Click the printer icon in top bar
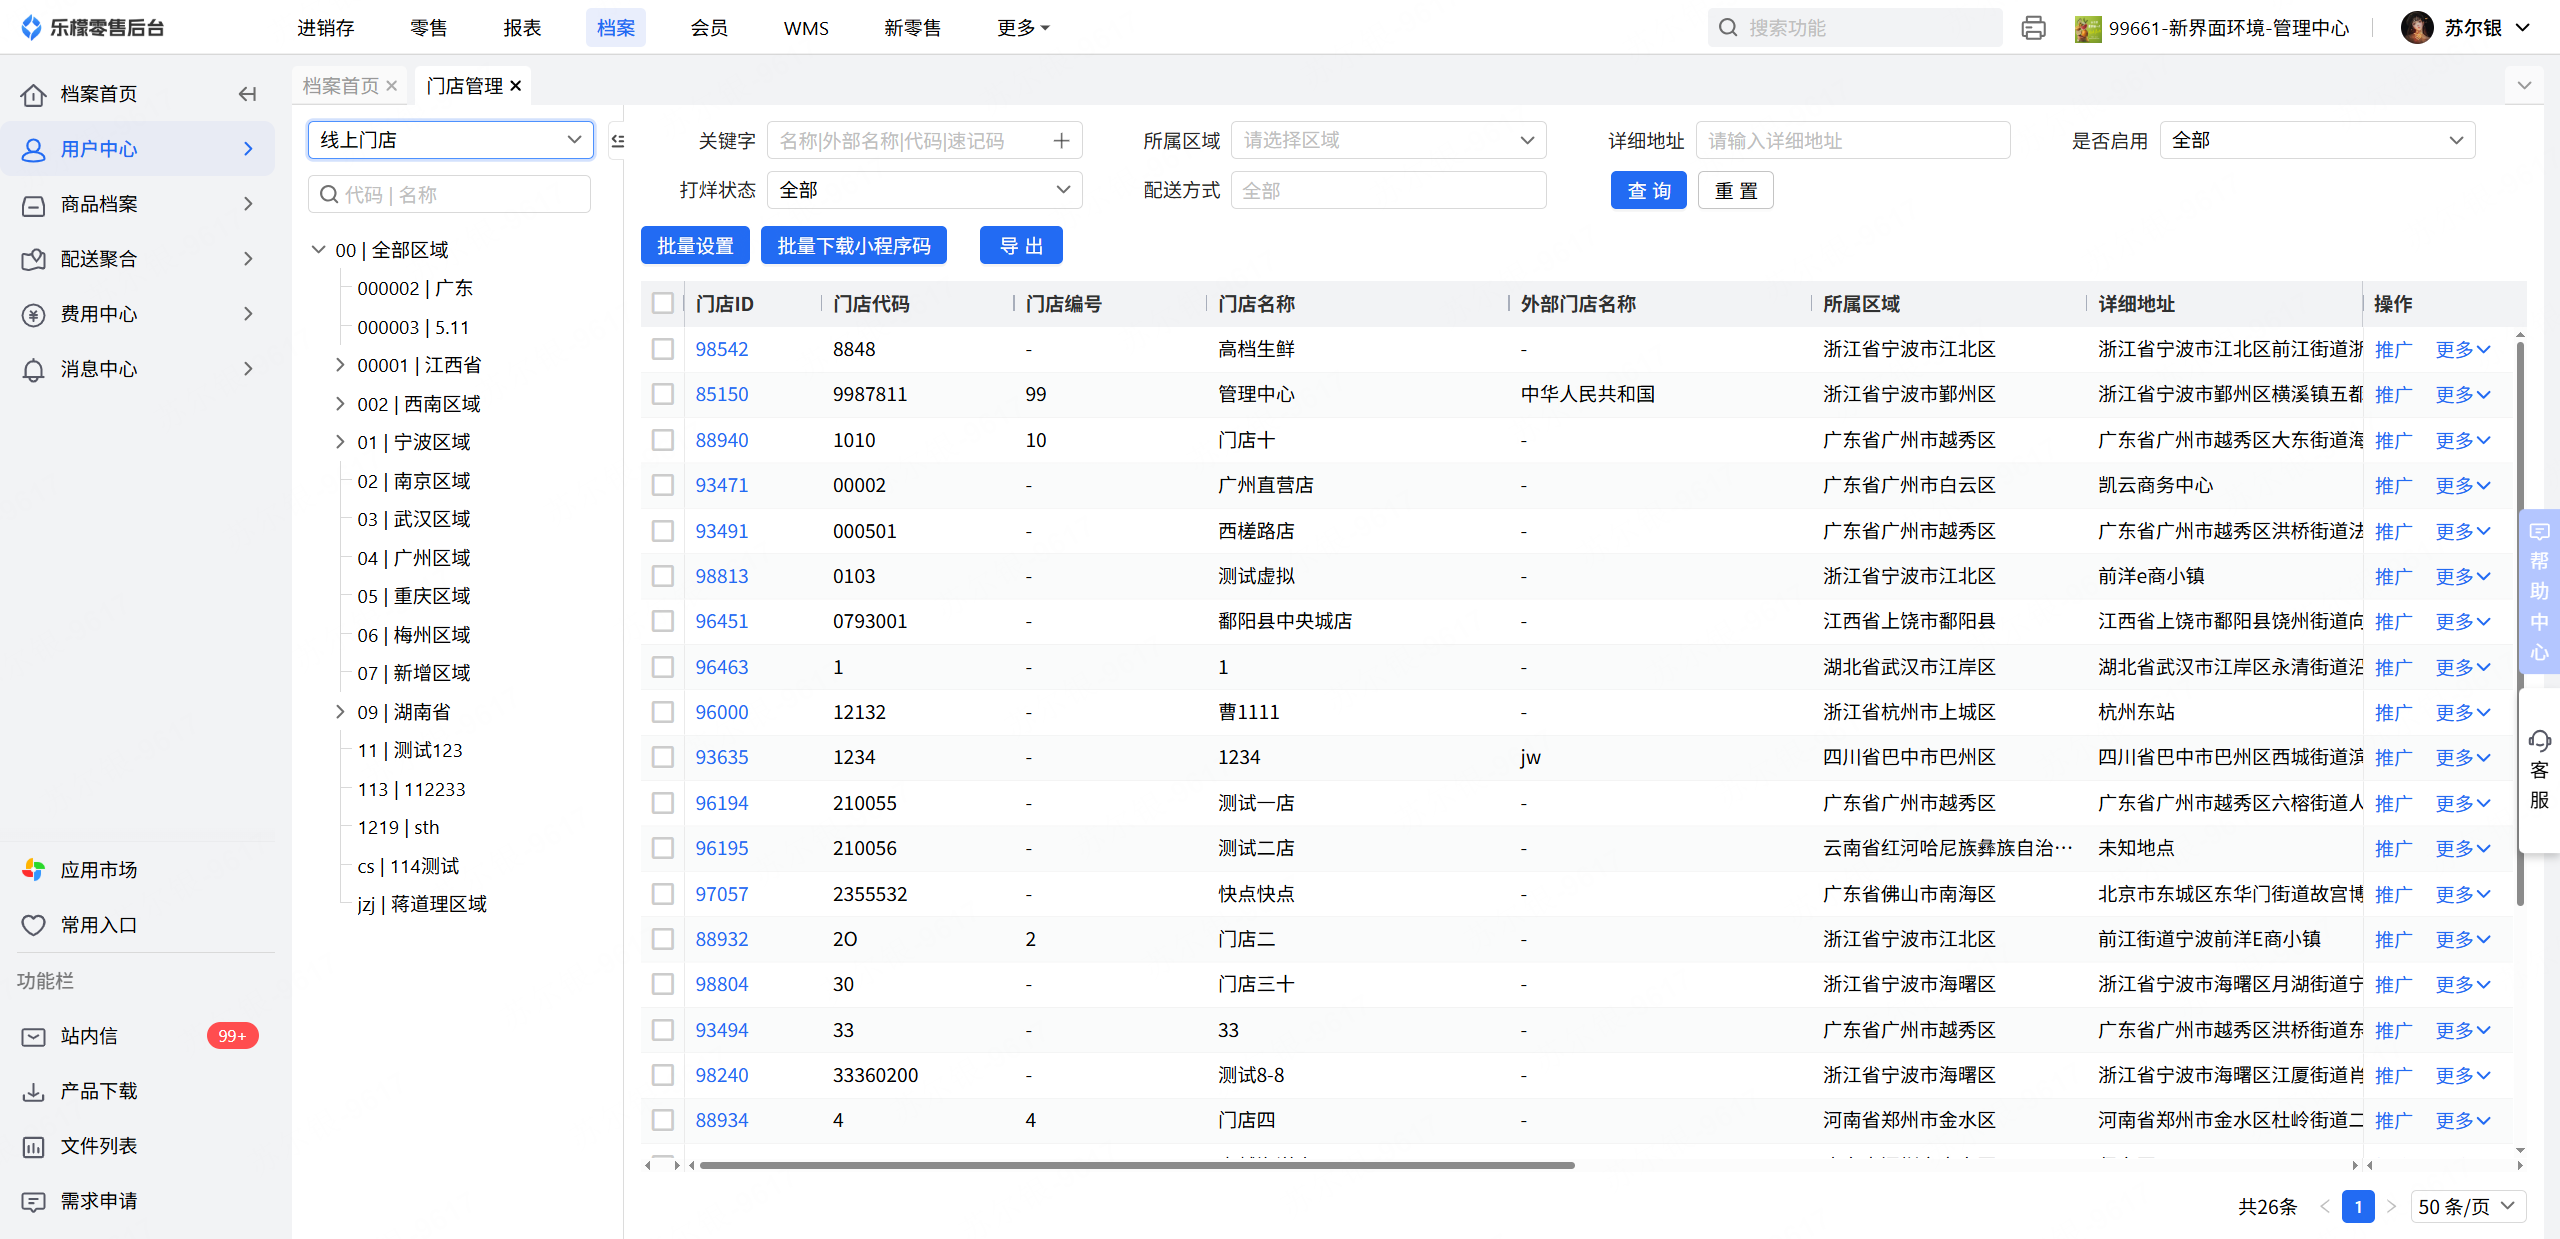 pyautogui.click(x=2033, y=28)
